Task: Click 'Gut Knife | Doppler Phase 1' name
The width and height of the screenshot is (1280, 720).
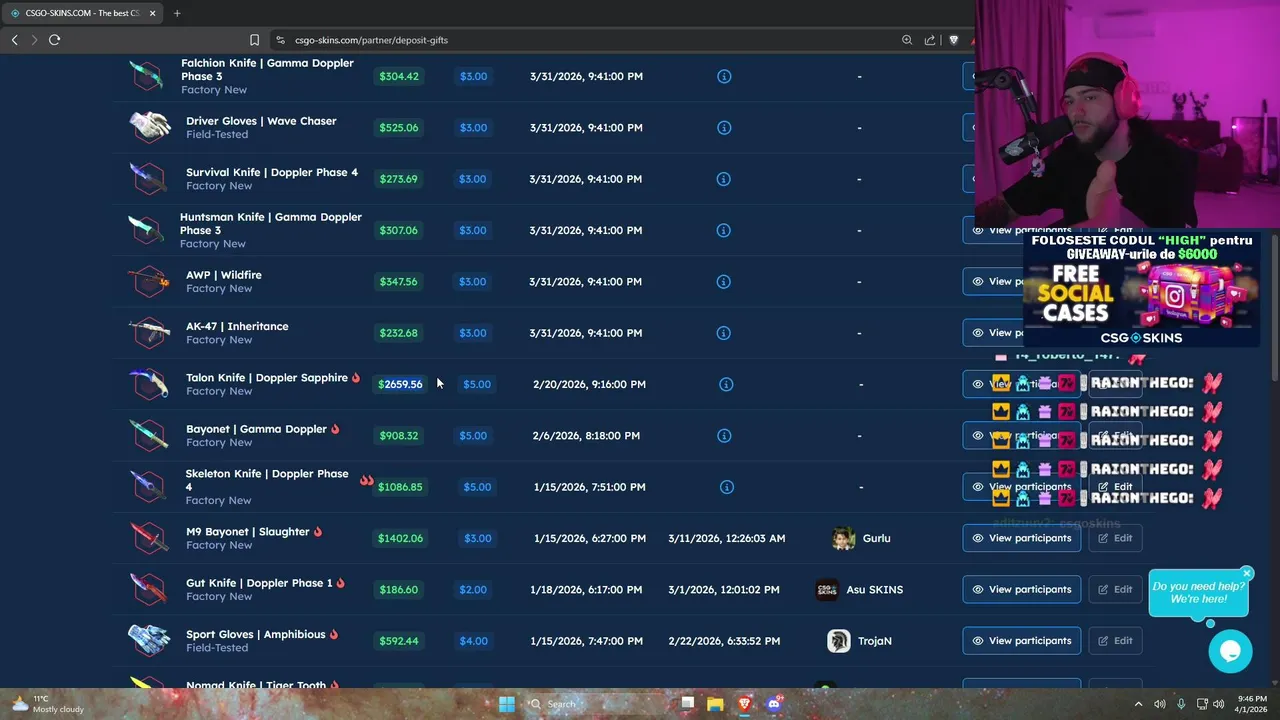Action: [259, 583]
